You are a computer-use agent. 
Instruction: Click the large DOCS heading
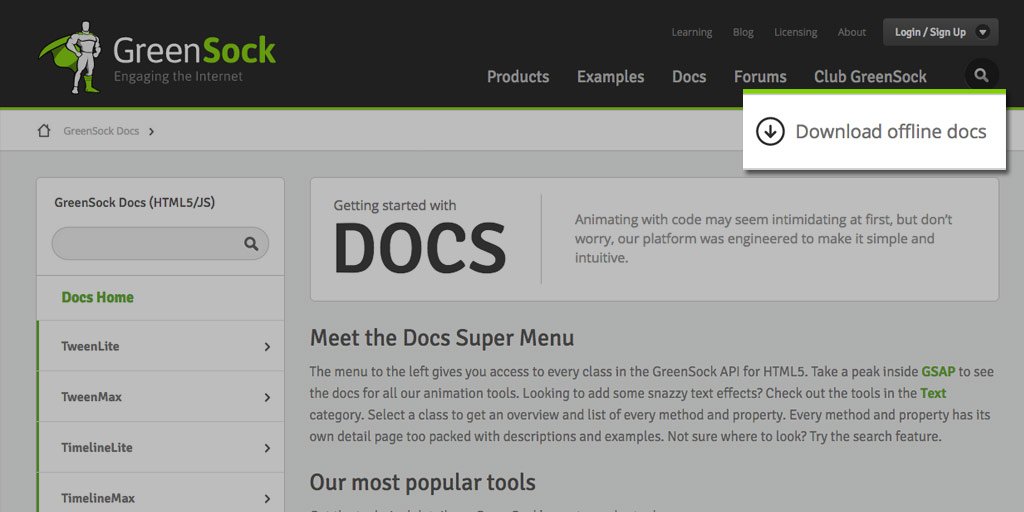pos(420,249)
